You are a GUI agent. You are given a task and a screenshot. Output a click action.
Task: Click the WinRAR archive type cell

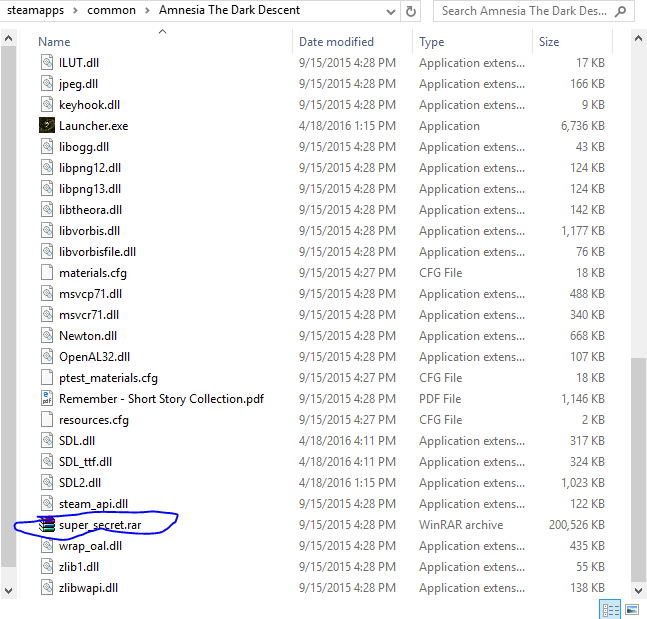(x=461, y=524)
